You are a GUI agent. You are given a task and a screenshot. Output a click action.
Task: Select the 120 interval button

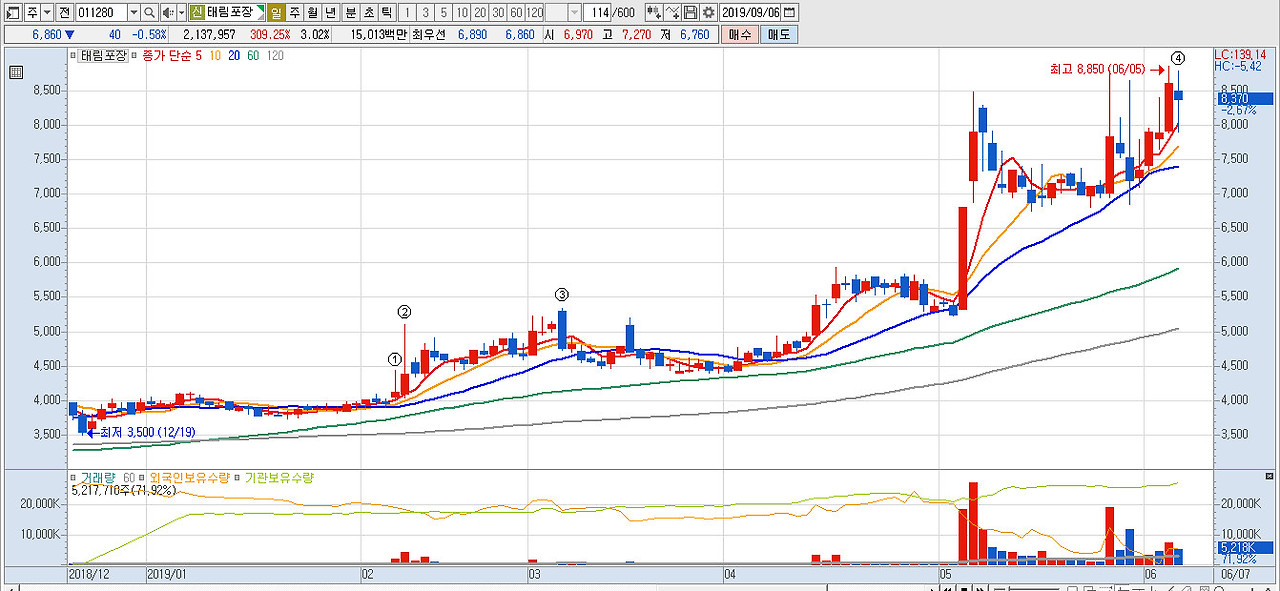point(534,13)
